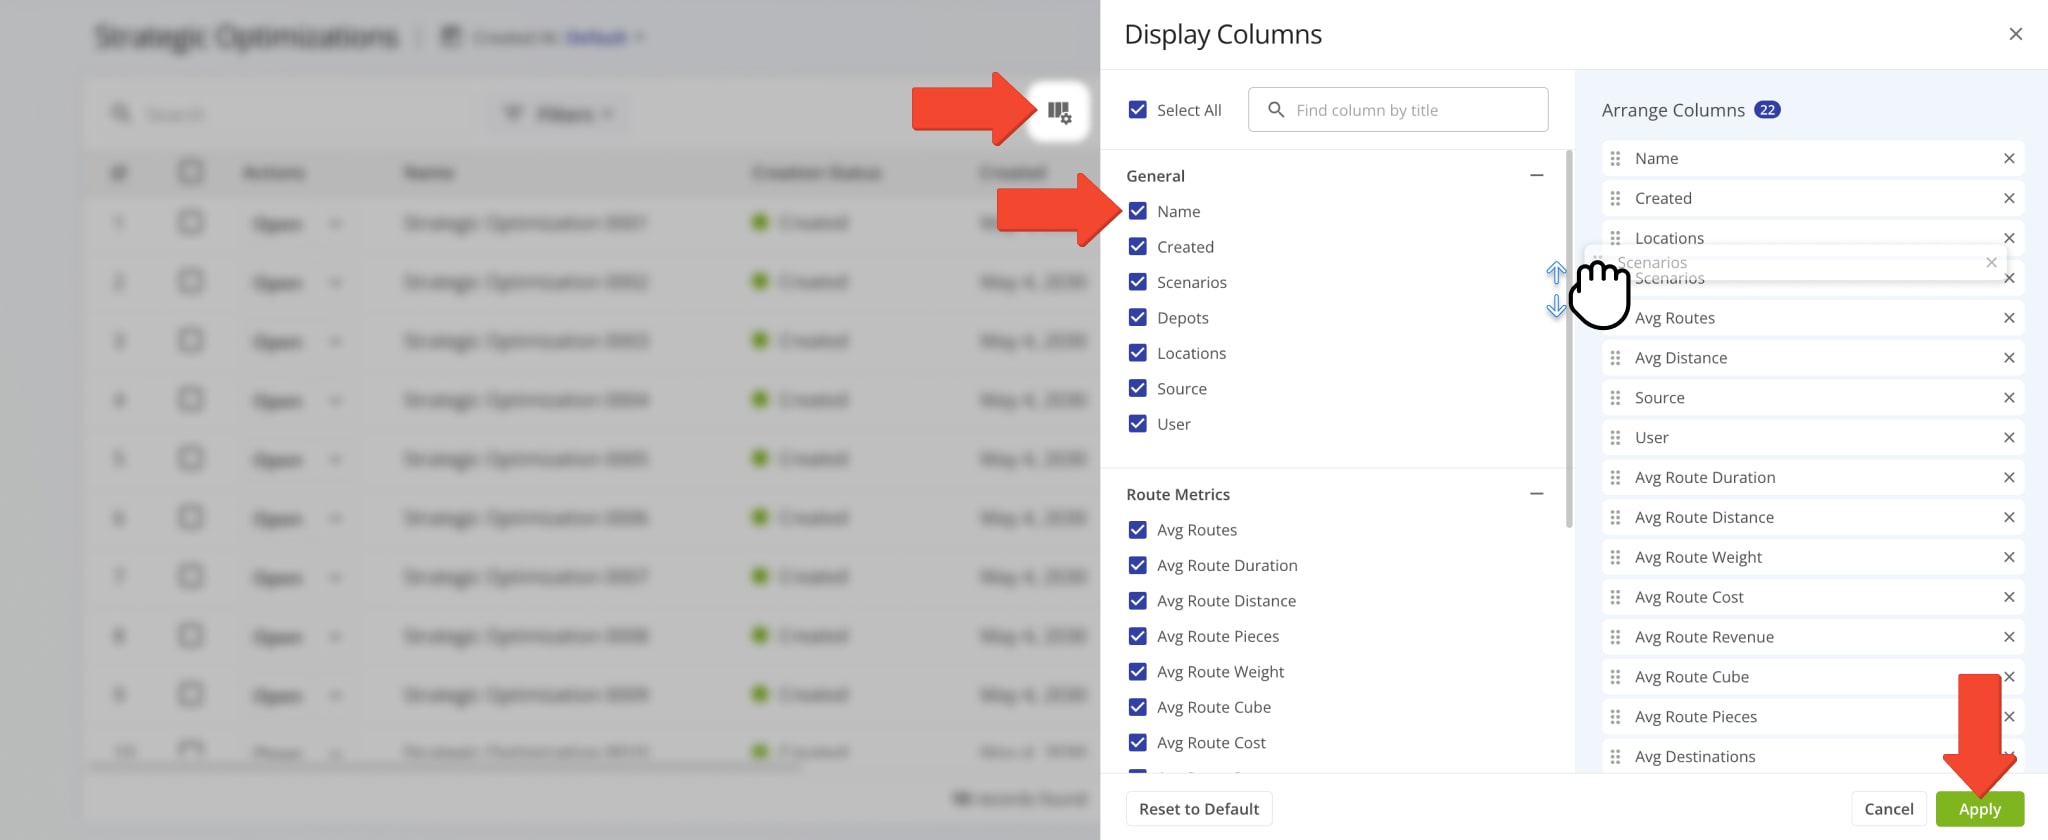Close the Display Columns panel
2048x840 pixels.
point(2015,34)
